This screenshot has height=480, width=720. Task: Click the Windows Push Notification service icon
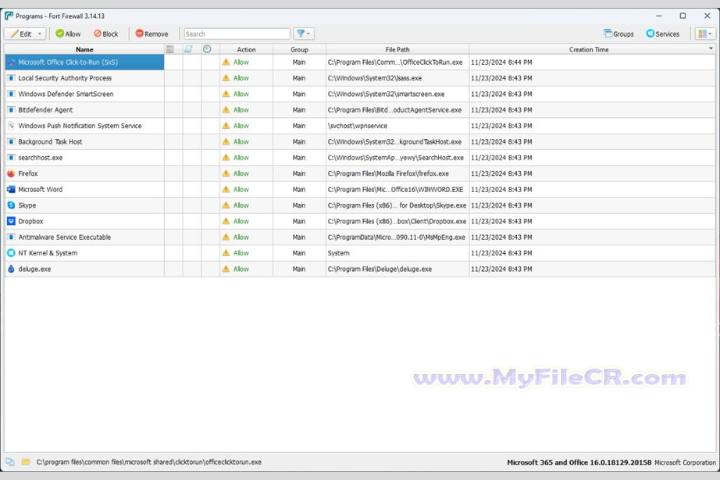click(x=11, y=125)
